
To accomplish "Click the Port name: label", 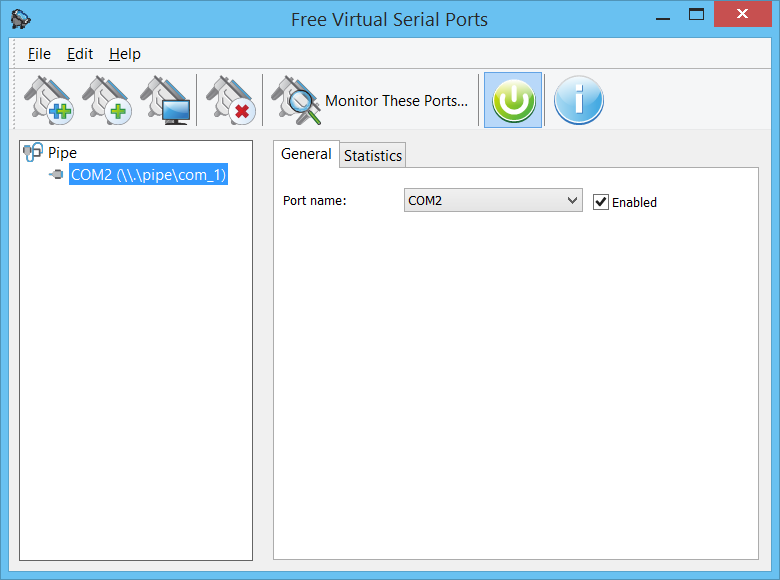I will coord(314,200).
